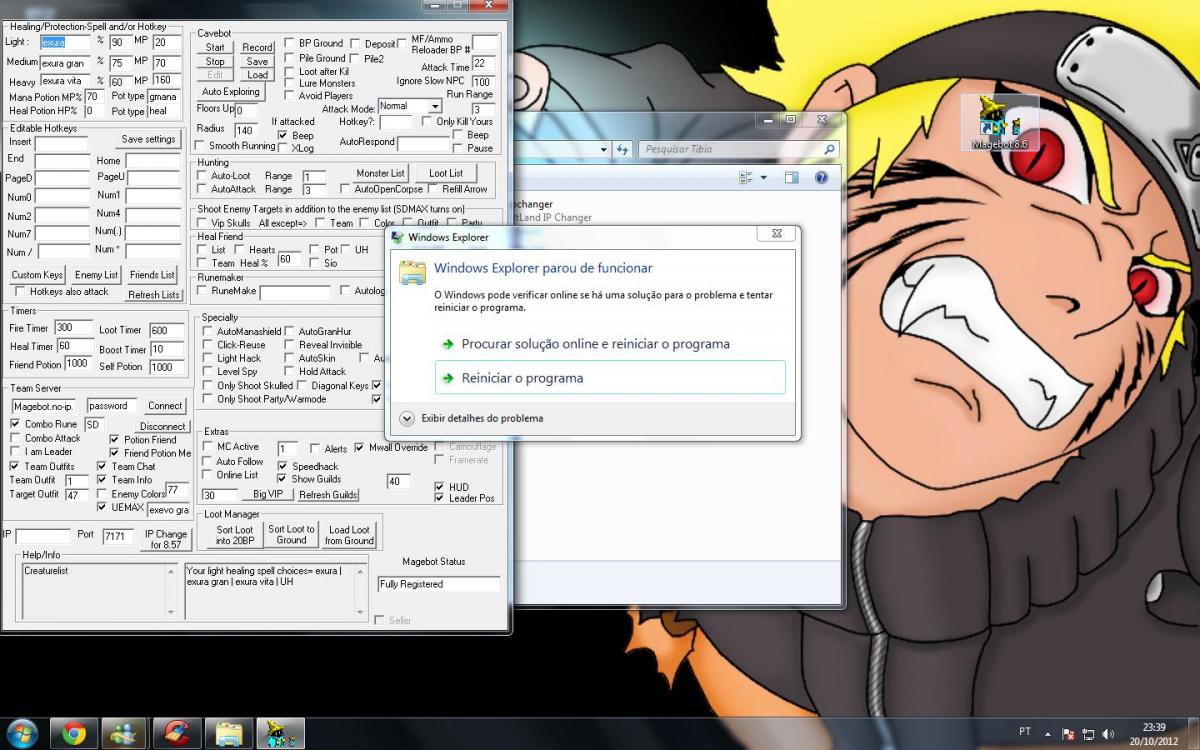Expand 'Exibir detalhes do problema'

pos(471,418)
